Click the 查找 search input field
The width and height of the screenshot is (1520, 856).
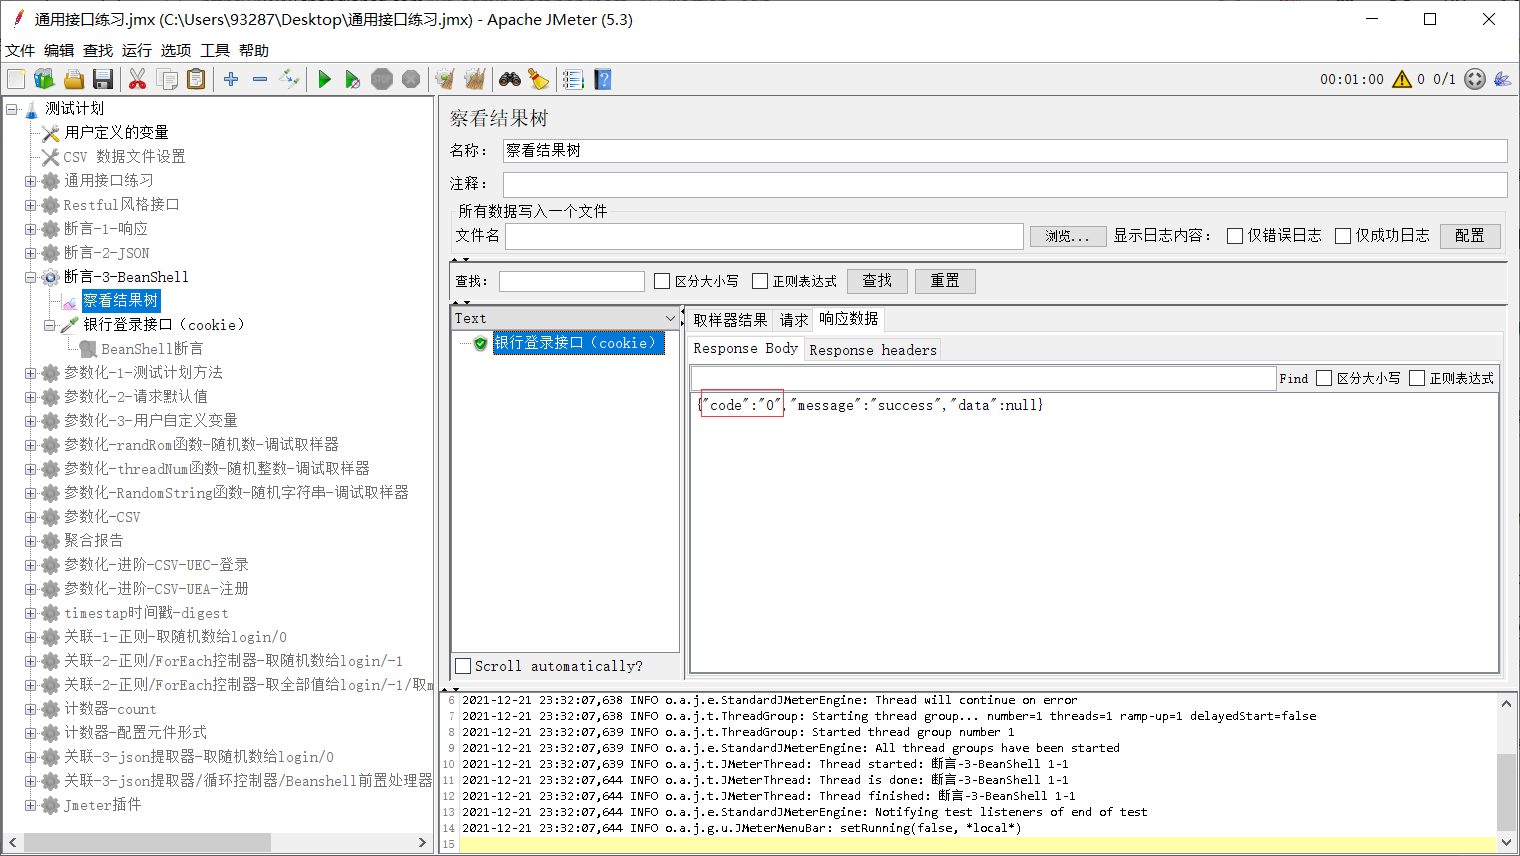coord(571,281)
